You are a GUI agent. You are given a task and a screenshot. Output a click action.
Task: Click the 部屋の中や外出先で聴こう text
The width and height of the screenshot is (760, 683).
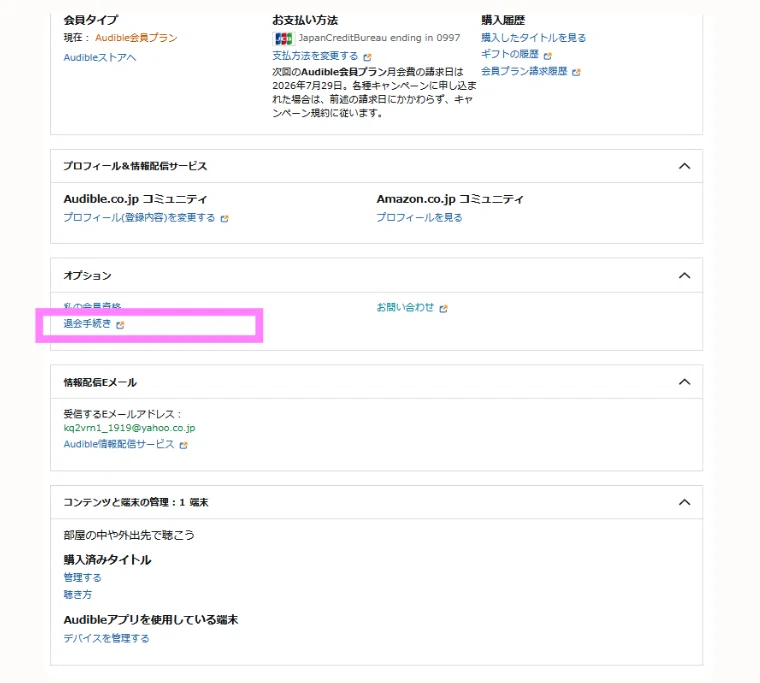click(129, 535)
